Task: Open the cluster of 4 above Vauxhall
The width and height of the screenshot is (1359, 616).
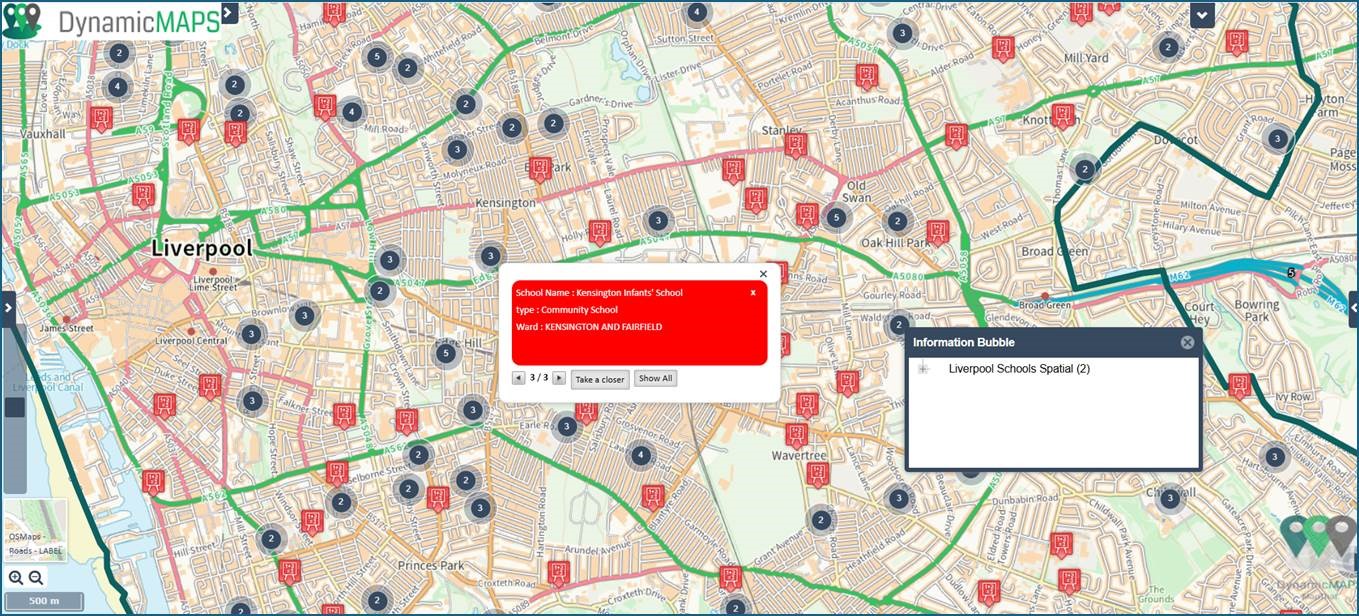Action: coord(117,87)
